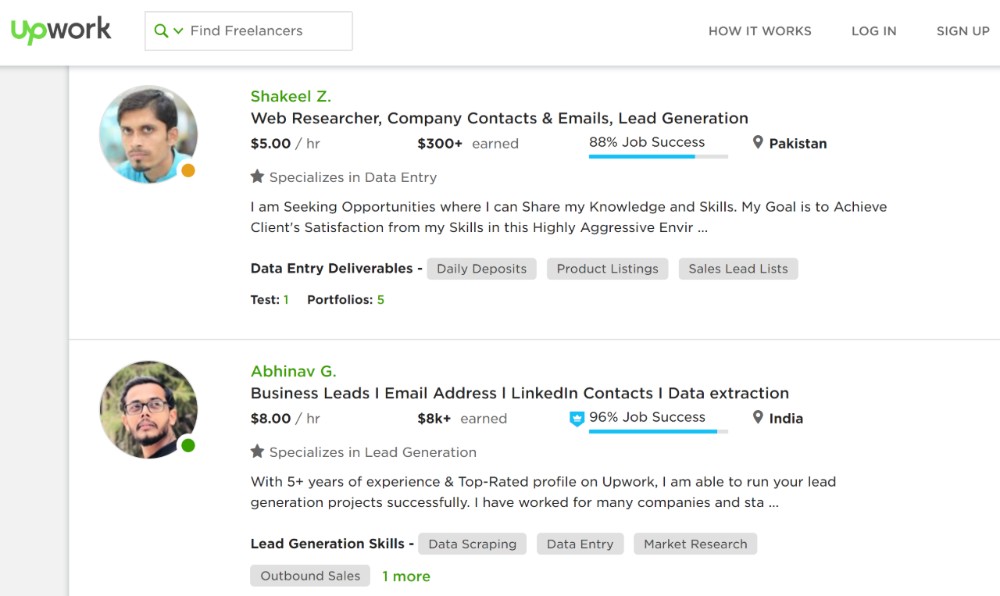
Task: Click the $8k+ earned amount
Action: coord(462,418)
